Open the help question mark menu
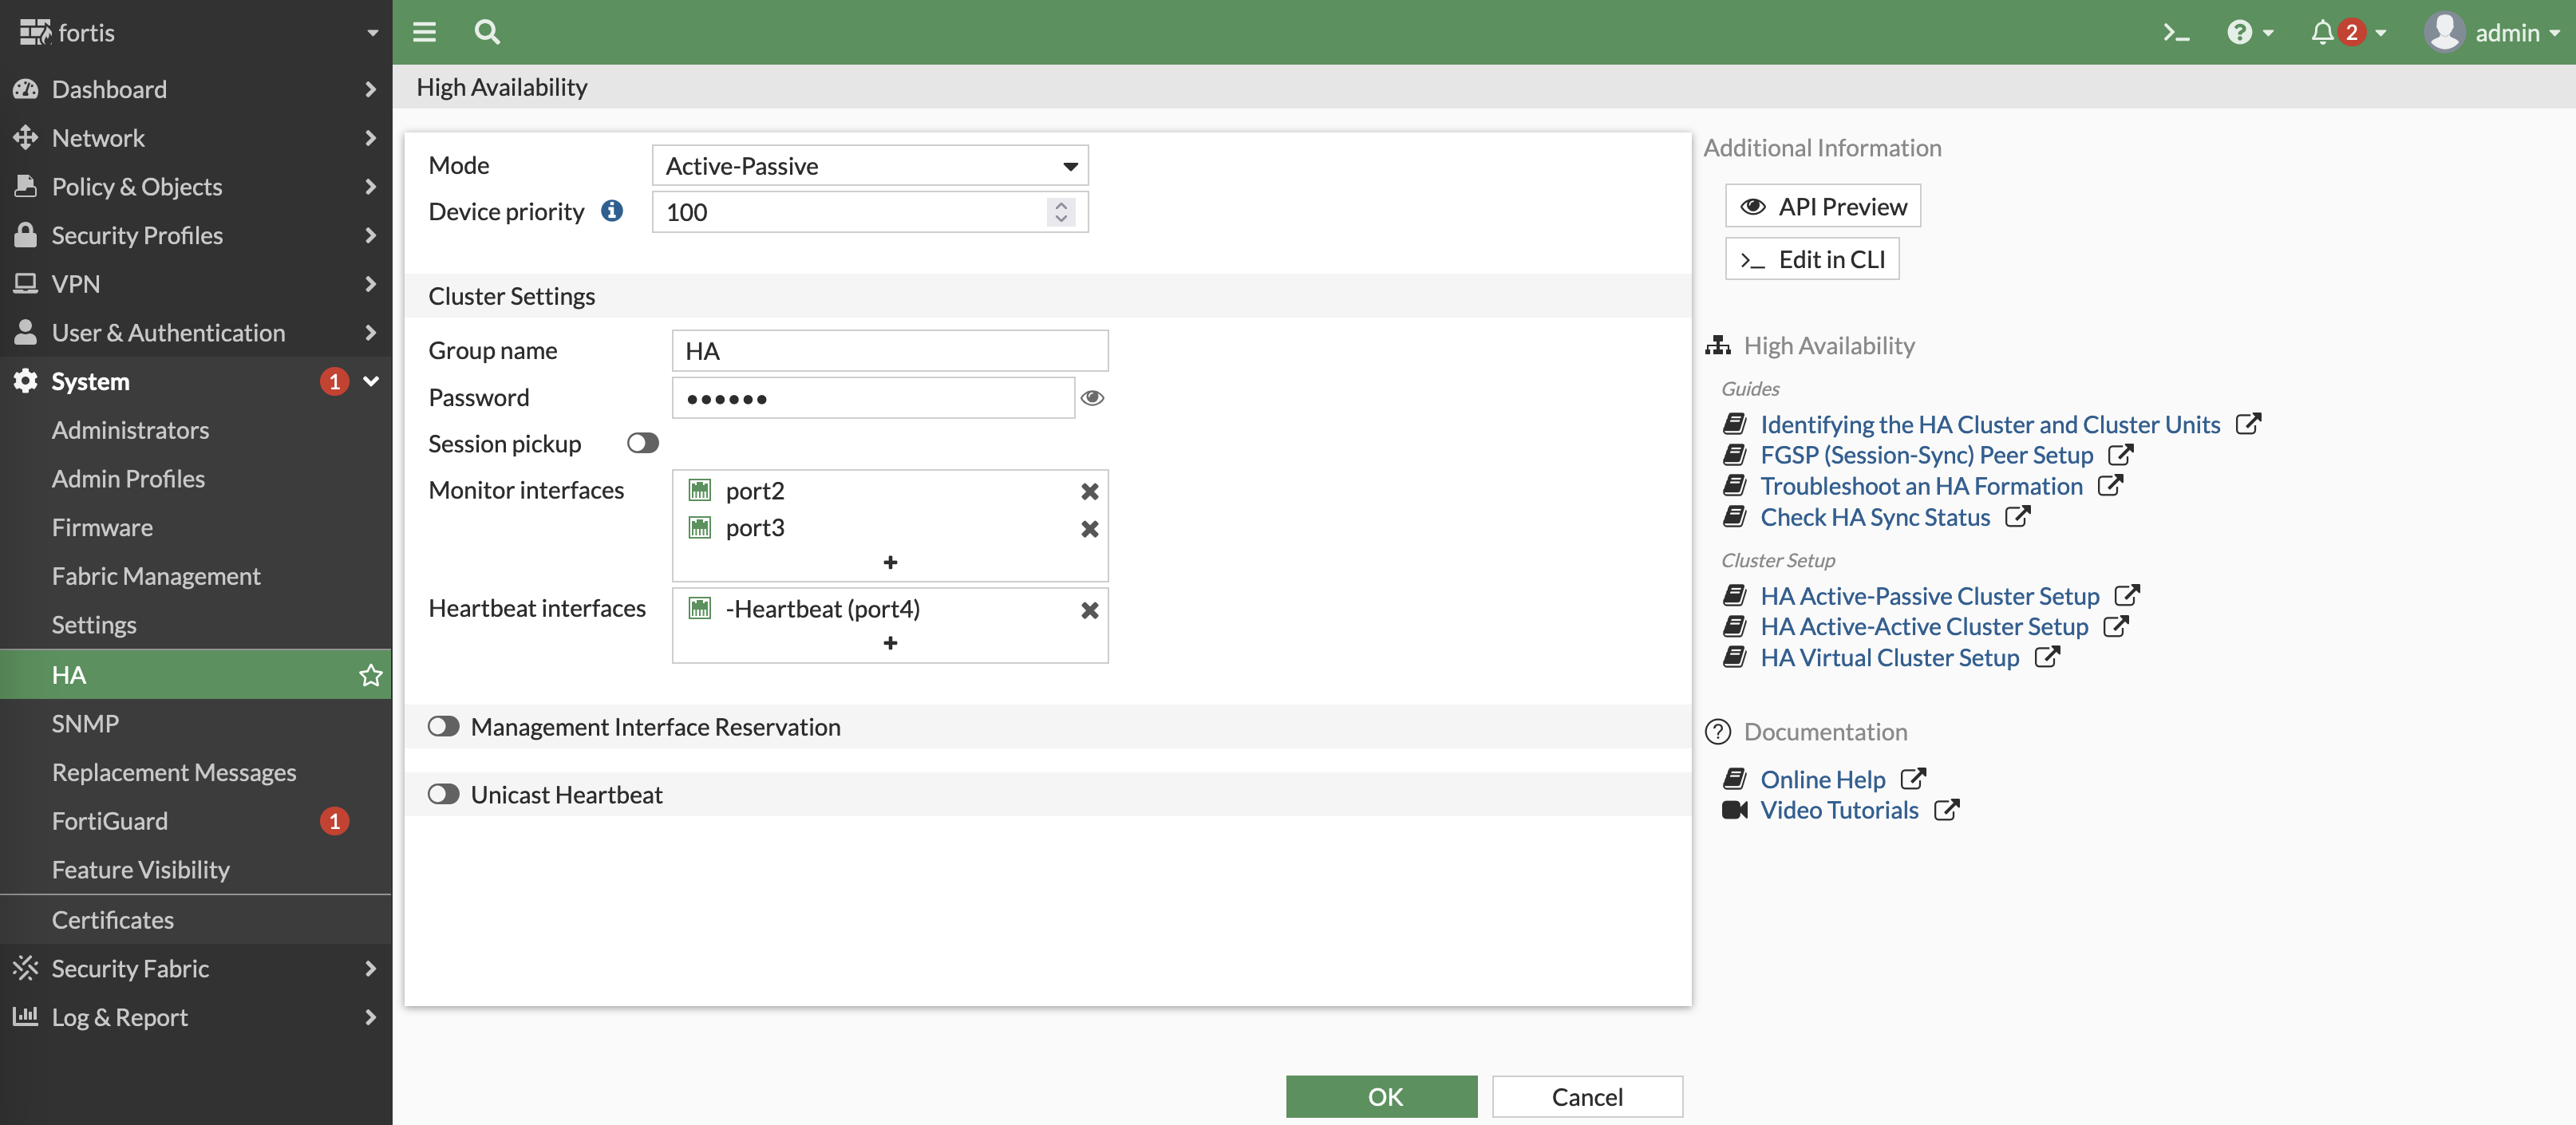The image size is (2576, 1125). [2240, 33]
